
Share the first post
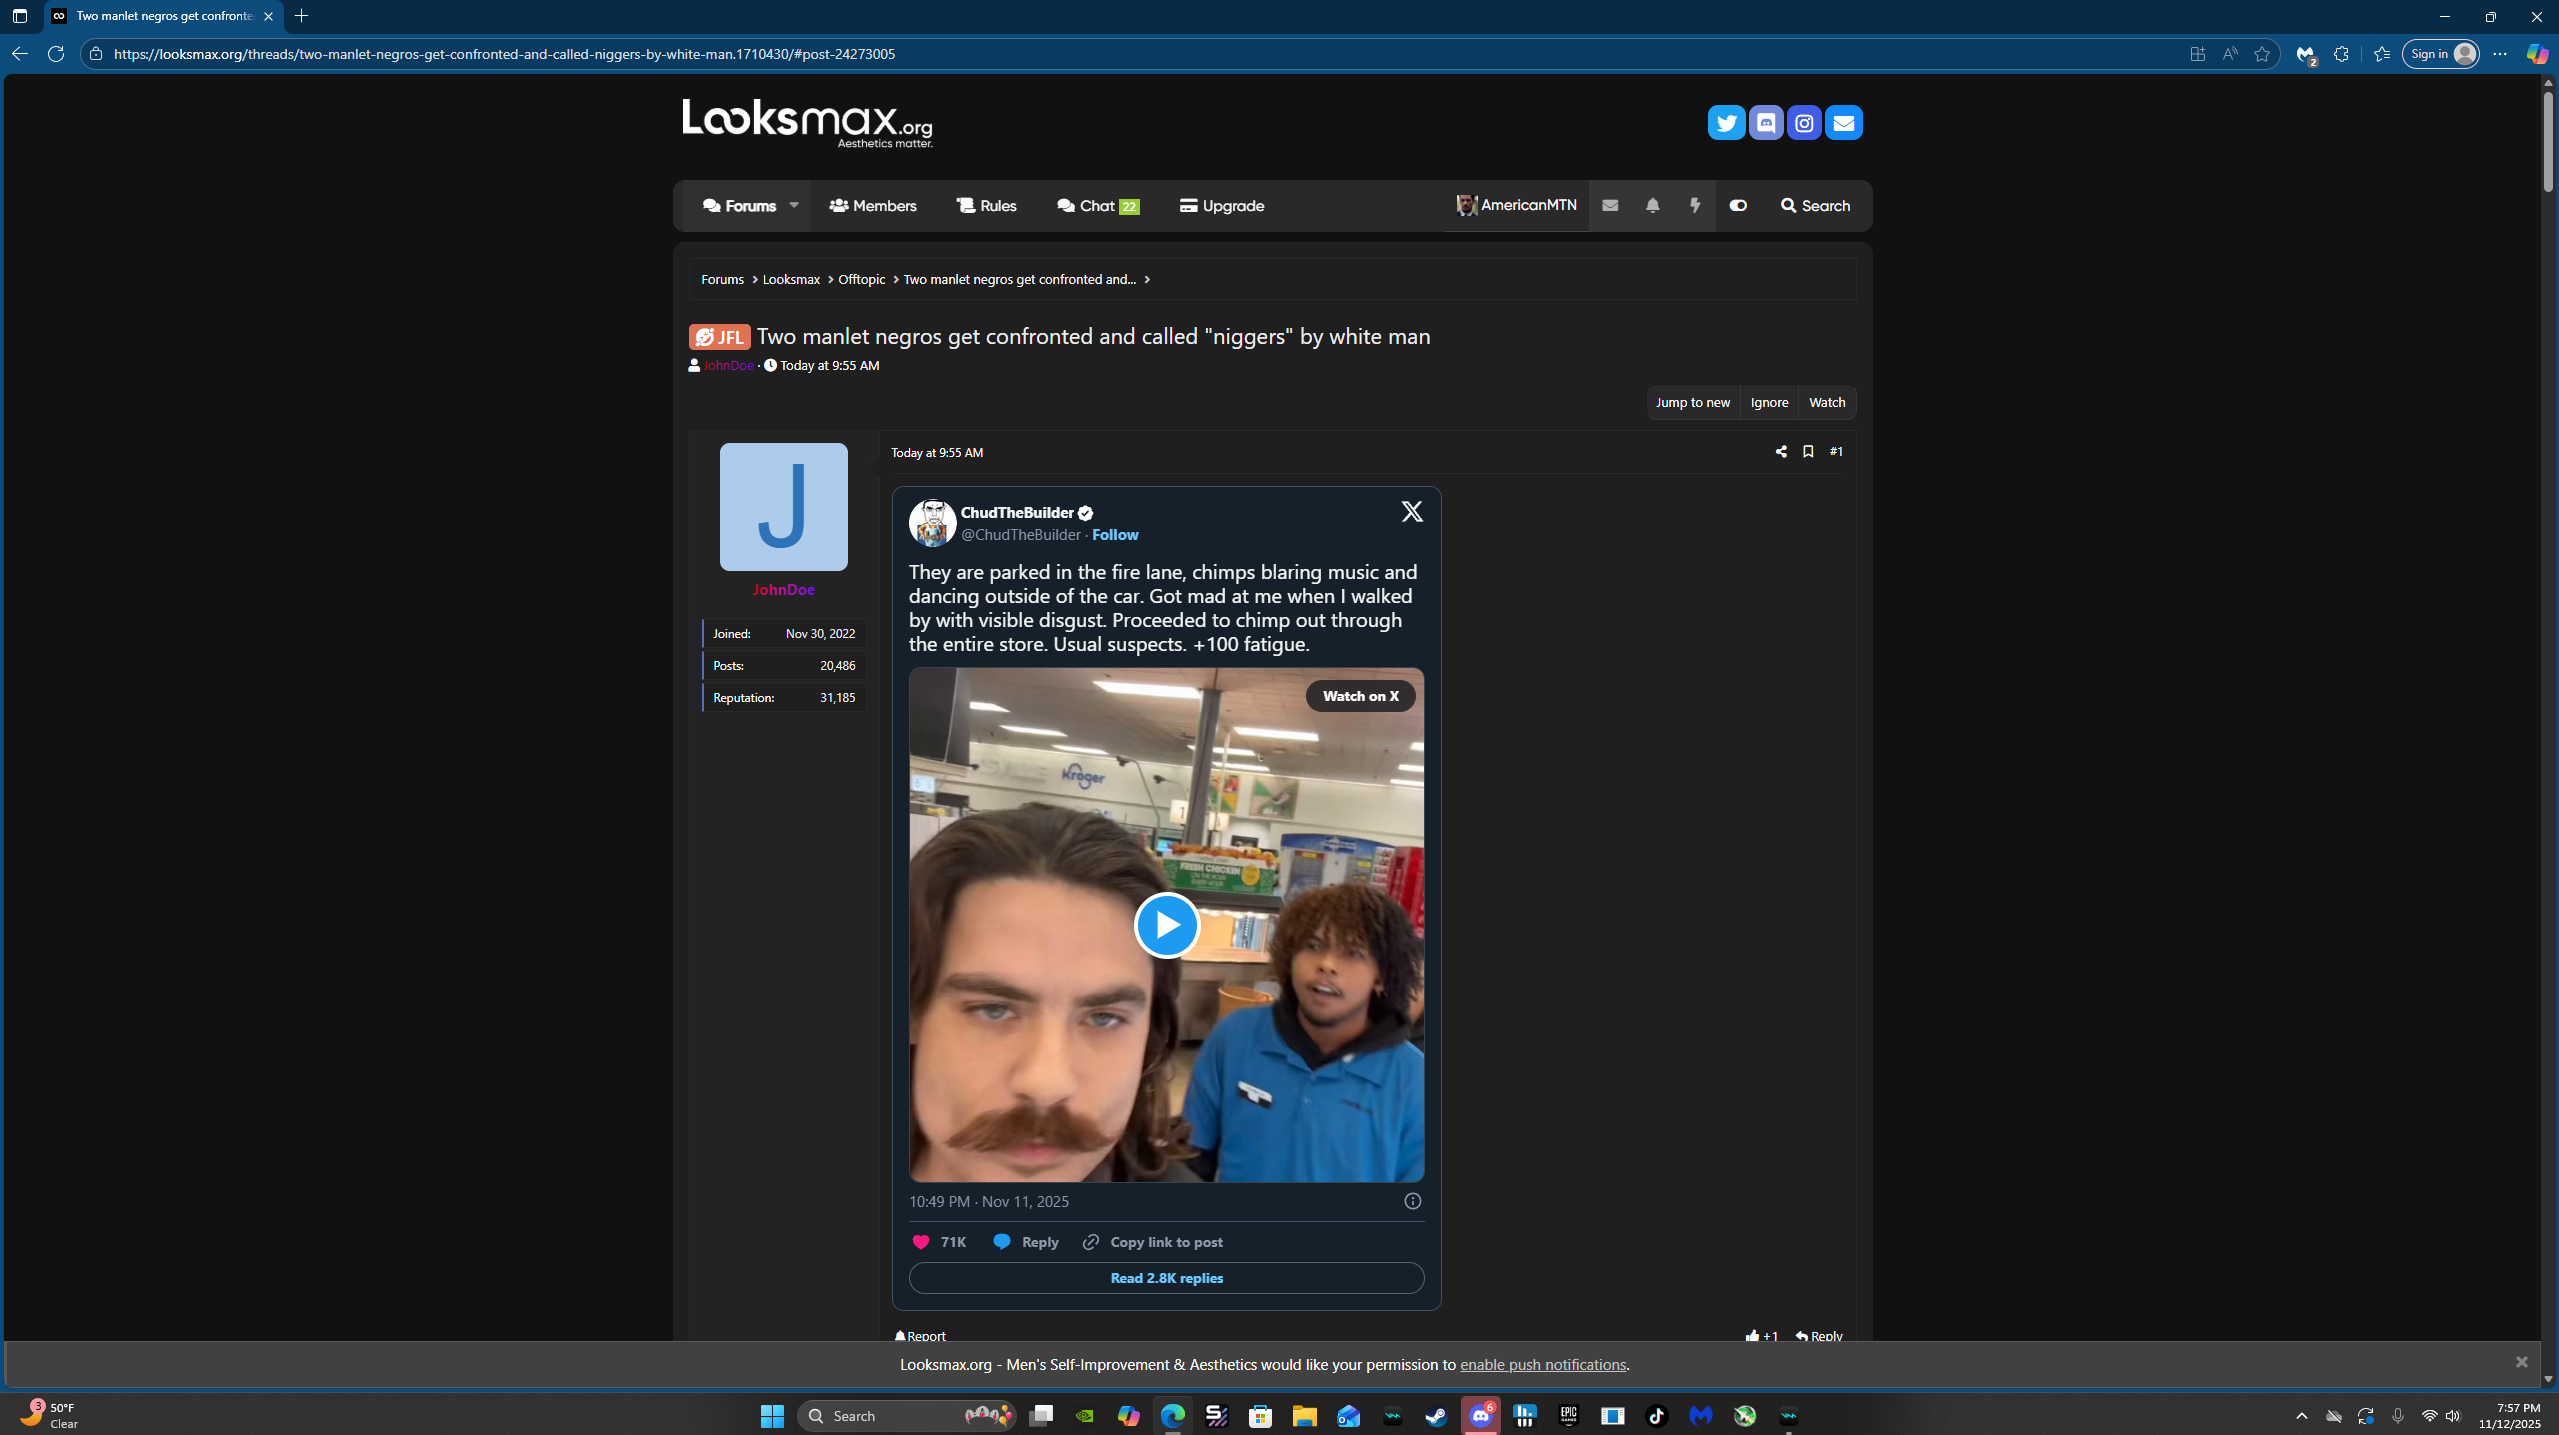pyautogui.click(x=1780, y=451)
